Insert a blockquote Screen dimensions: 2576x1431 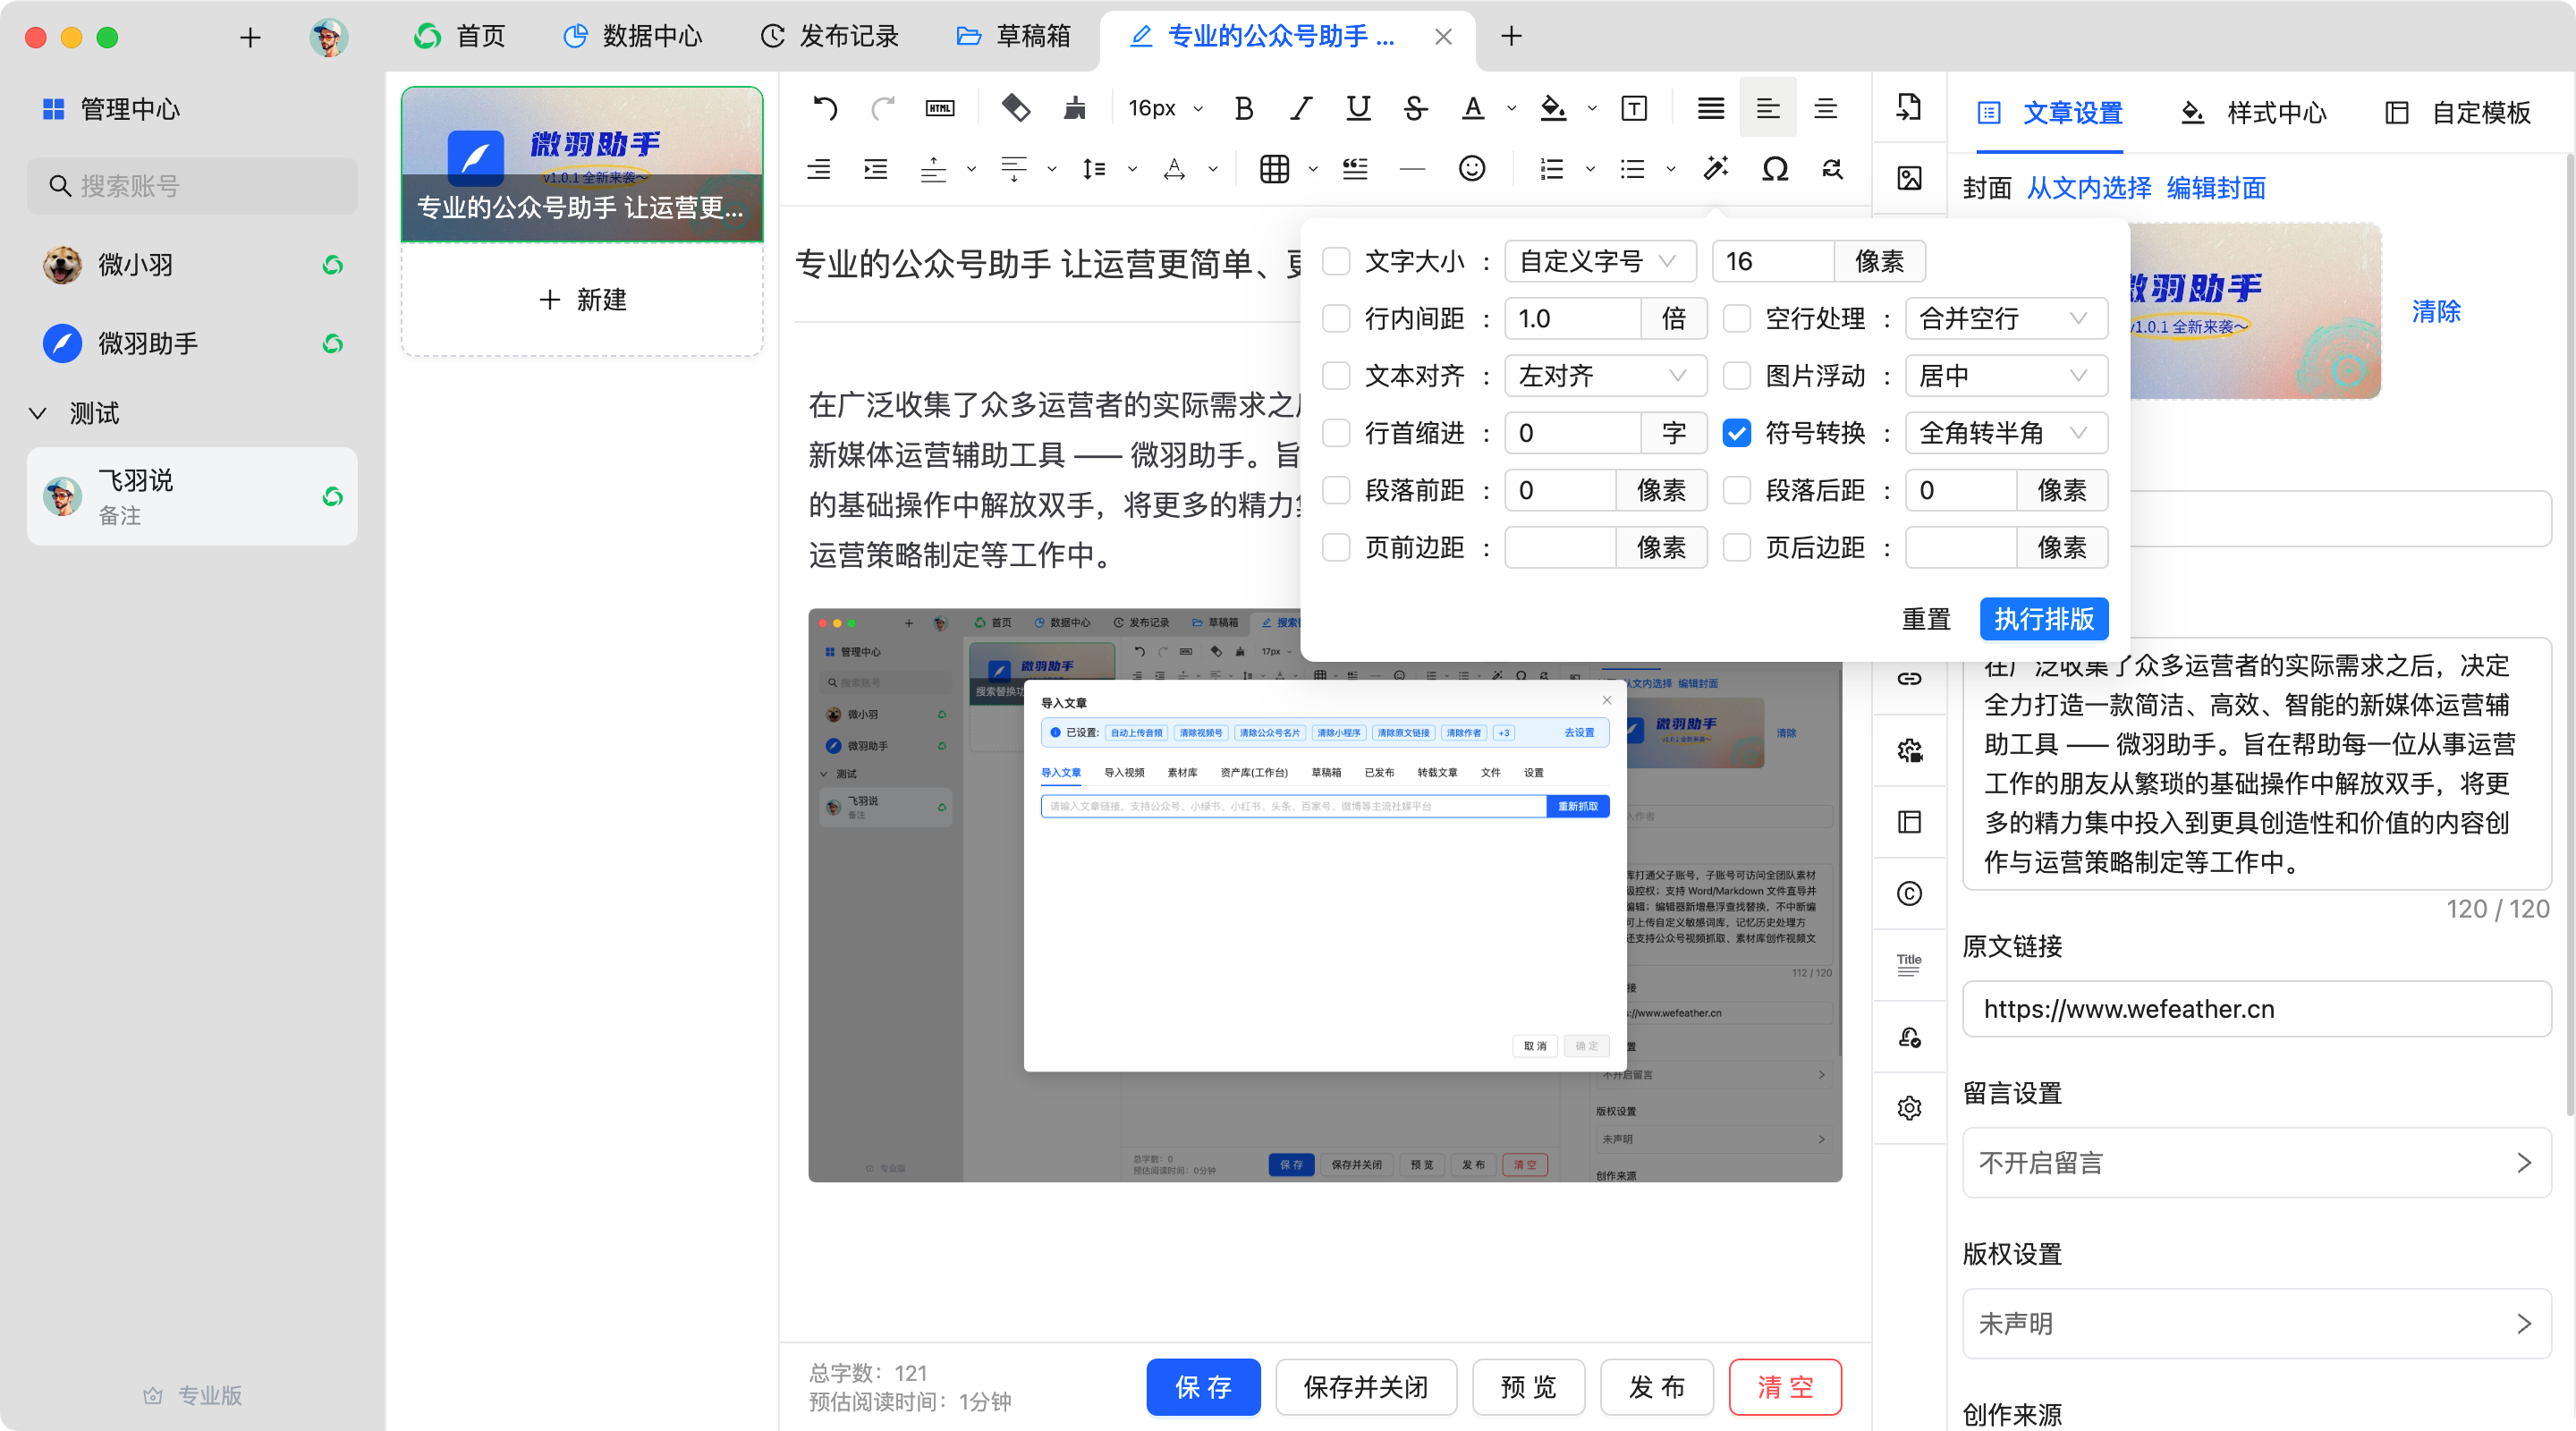1354,168
